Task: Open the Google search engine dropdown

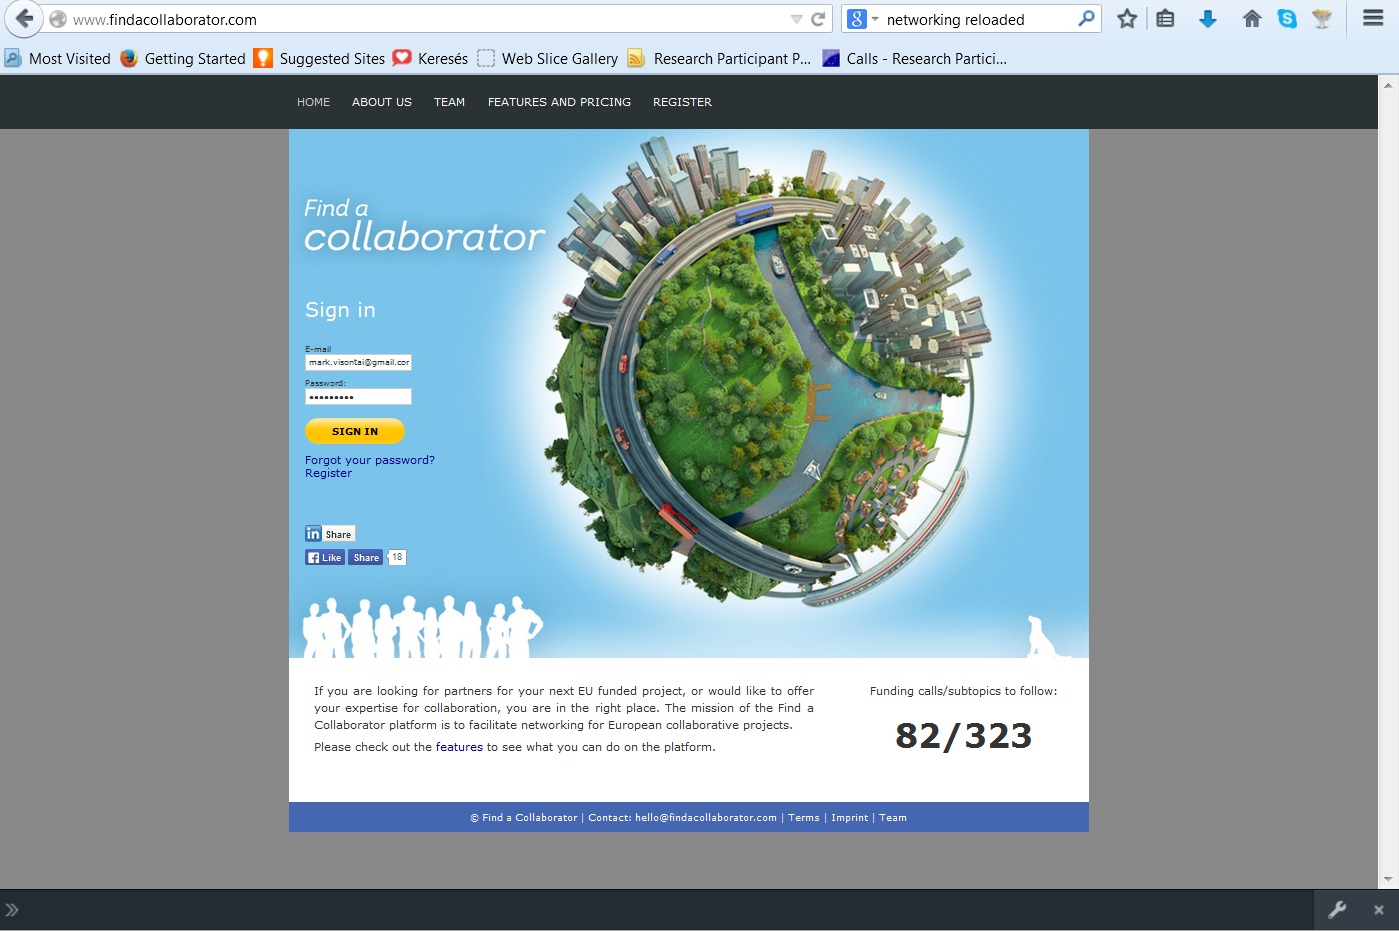Action: coord(862,19)
